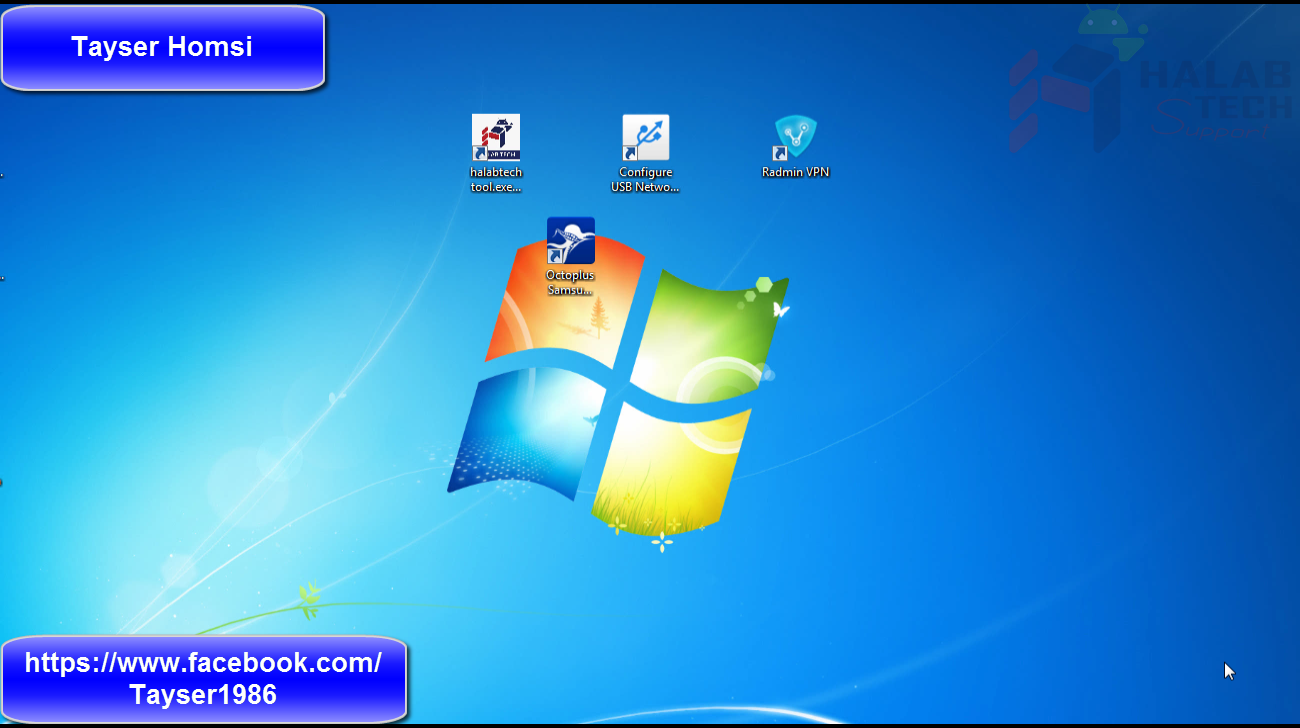This screenshot has height=728, width=1300.
Task: Select the halabtech tool.exe icon label
Action: coord(496,179)
